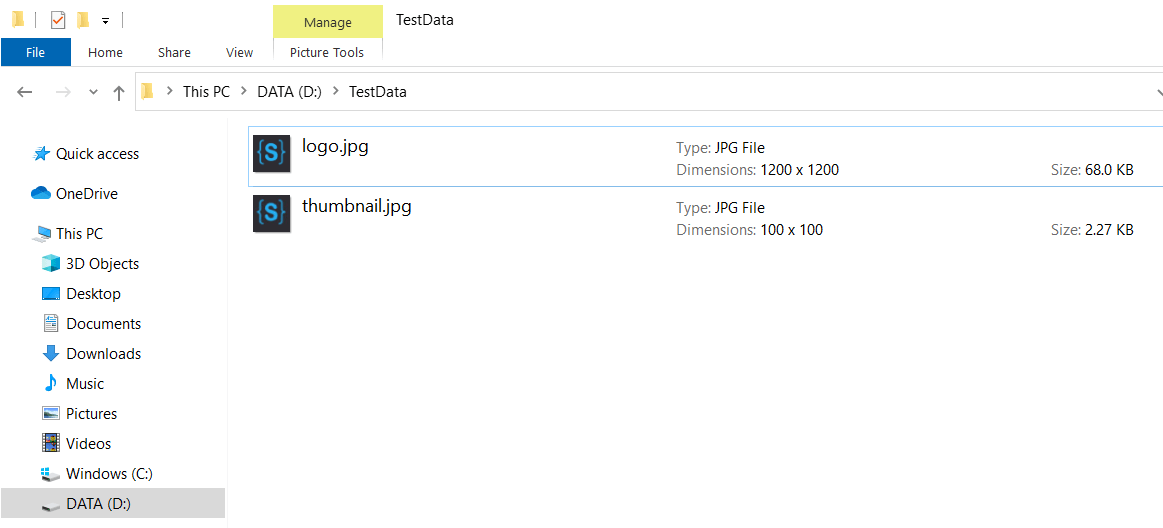Click the address bar folder icon
1163x528 pixels.
(147, 92)
